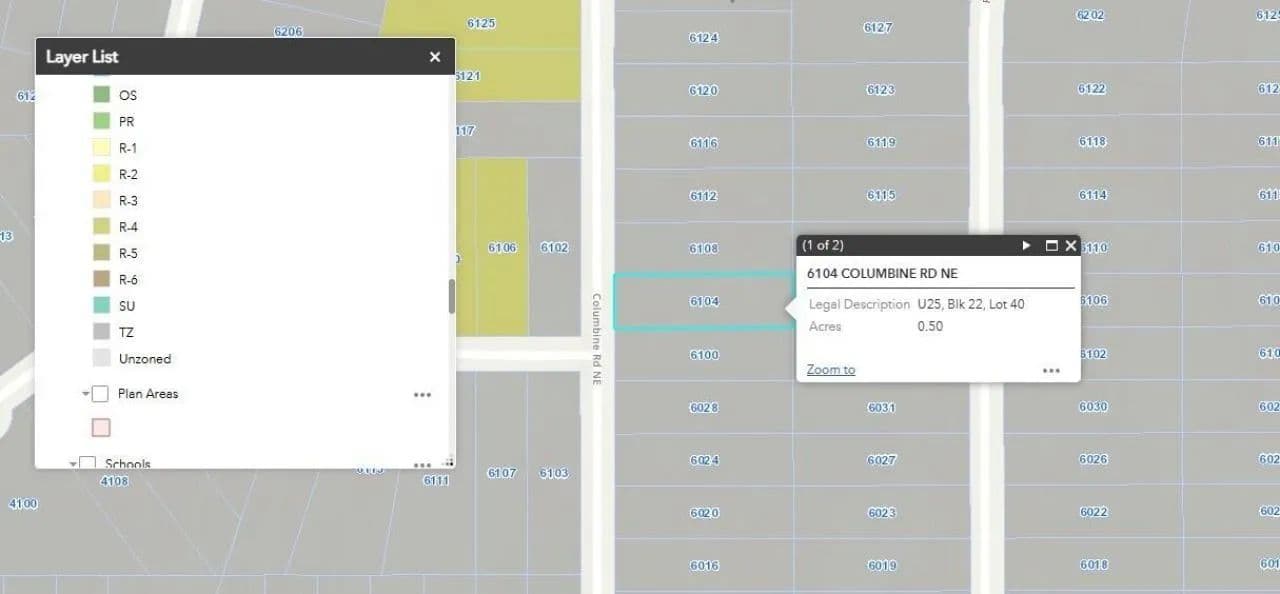Open Schools layer options ellipsis

coord(422,464)
